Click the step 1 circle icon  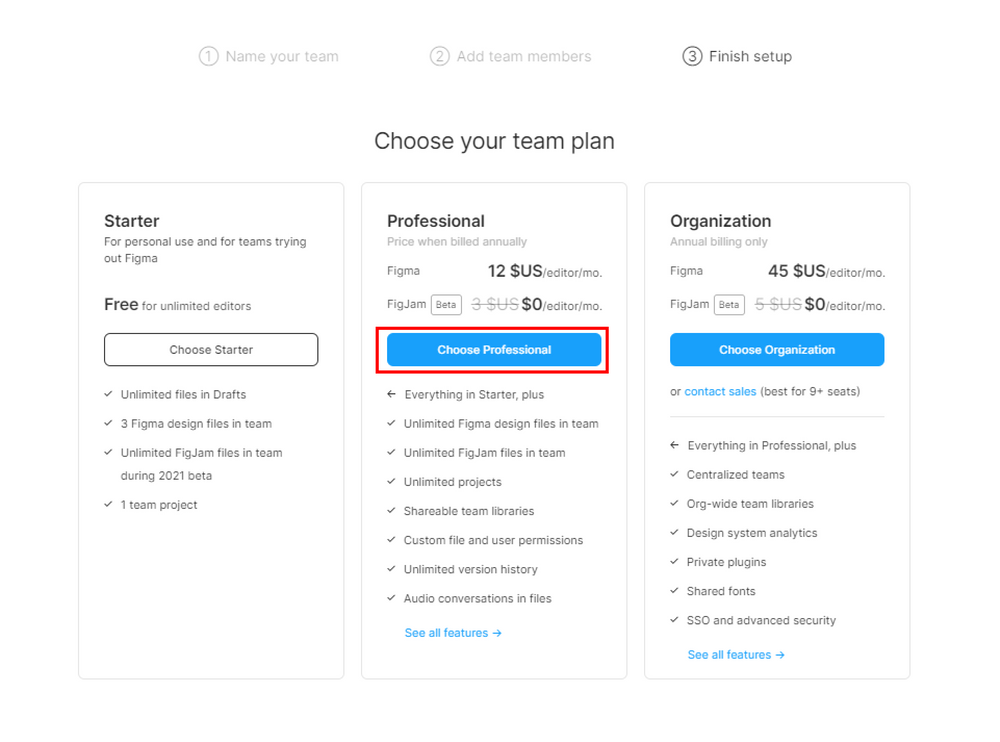(208, 56)
